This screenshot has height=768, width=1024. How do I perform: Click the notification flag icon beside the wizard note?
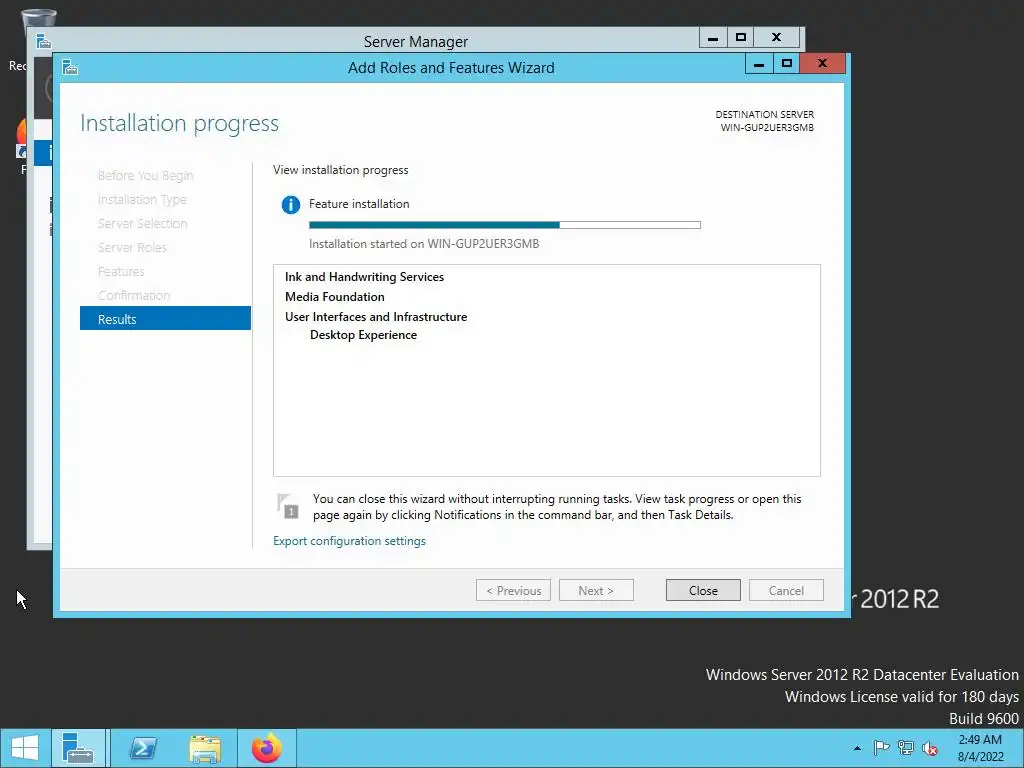click(x=287, y=506)
